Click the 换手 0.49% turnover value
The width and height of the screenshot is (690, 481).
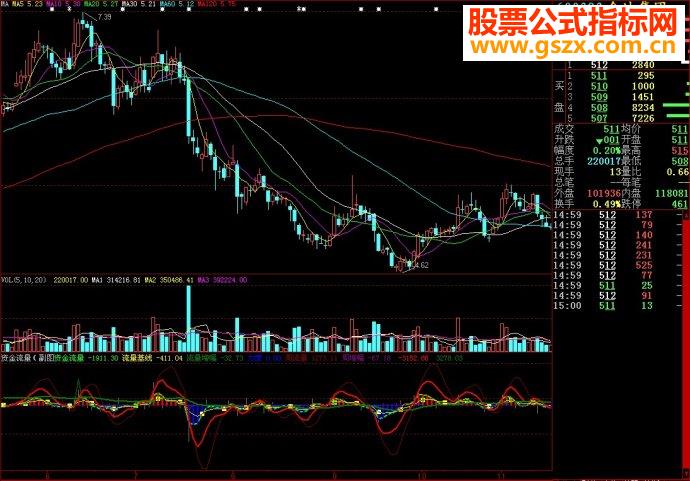pyautogui.click(x=606, y=204)
